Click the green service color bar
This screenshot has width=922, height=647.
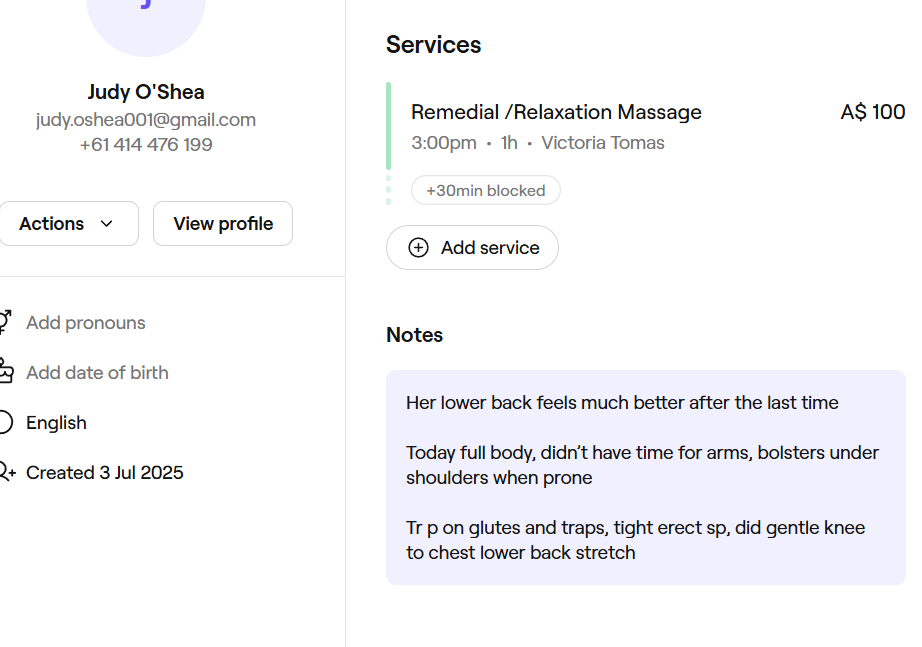point(389,126)
